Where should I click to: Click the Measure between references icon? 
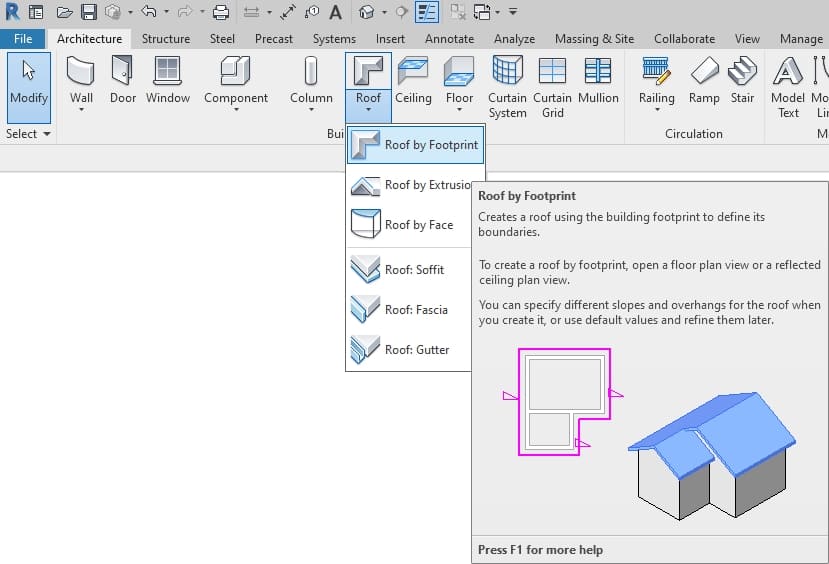[252, 12]
